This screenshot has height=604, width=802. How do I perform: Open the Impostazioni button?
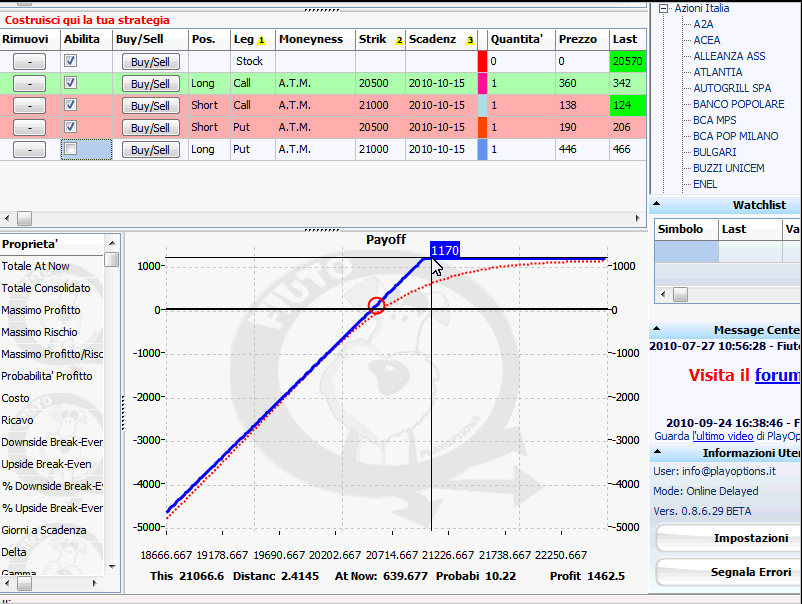[729, 538]
